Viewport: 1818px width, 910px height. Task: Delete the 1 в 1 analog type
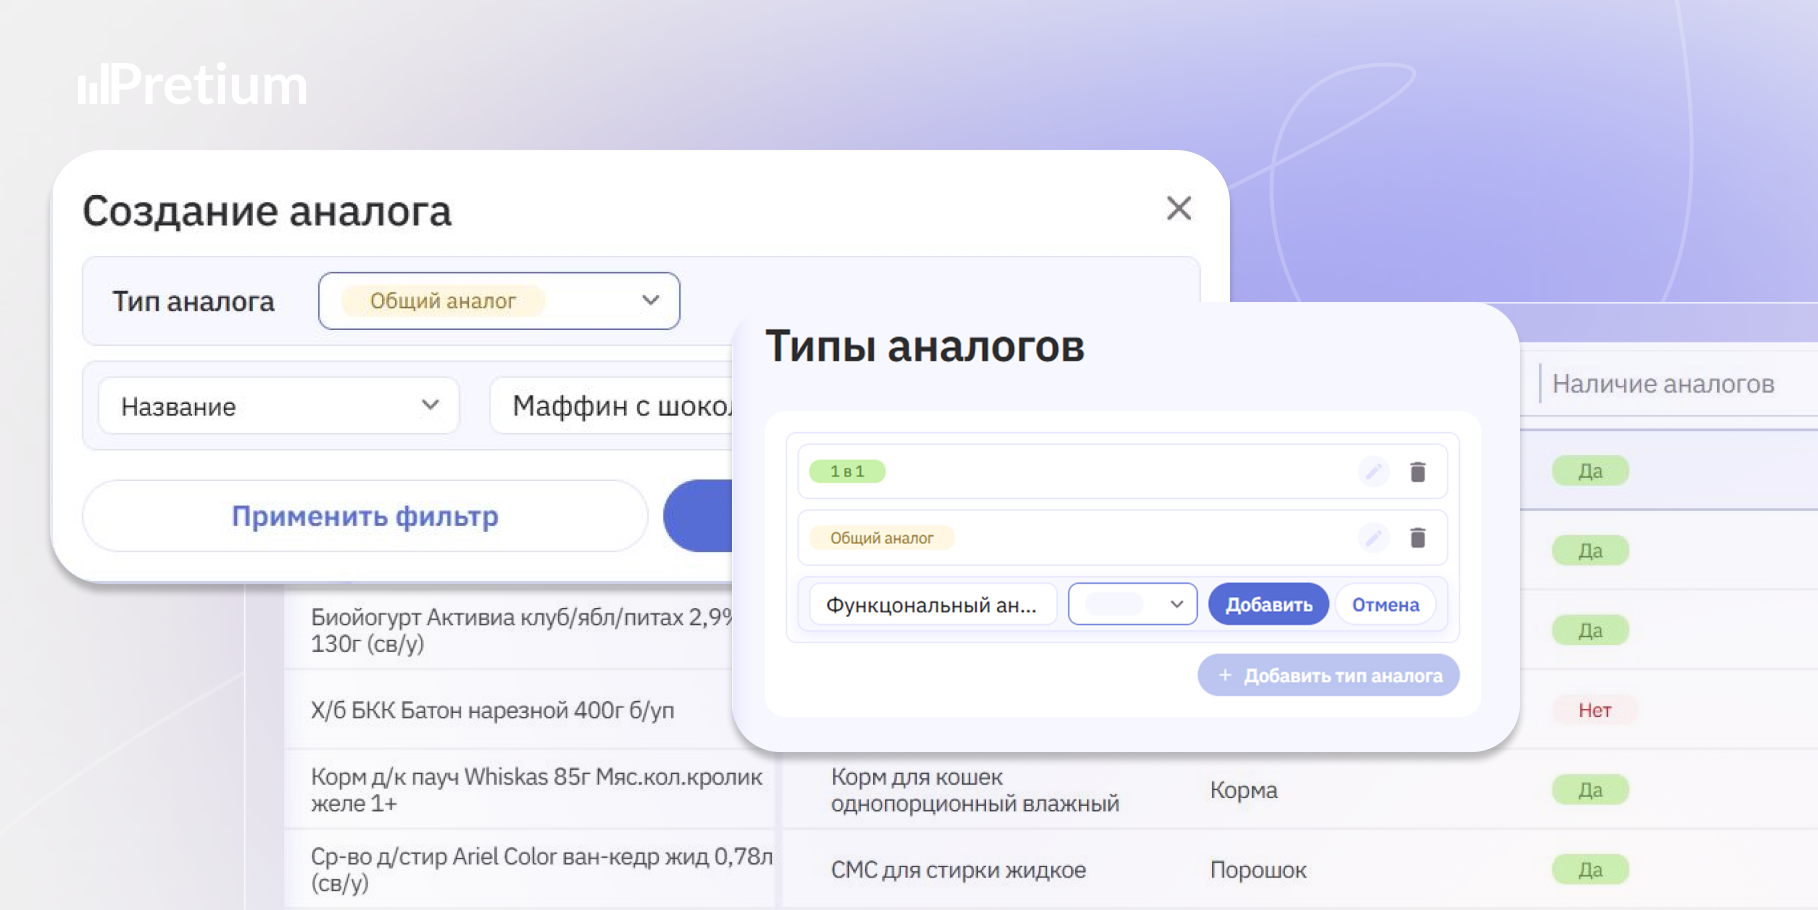tap(1417, 471)
